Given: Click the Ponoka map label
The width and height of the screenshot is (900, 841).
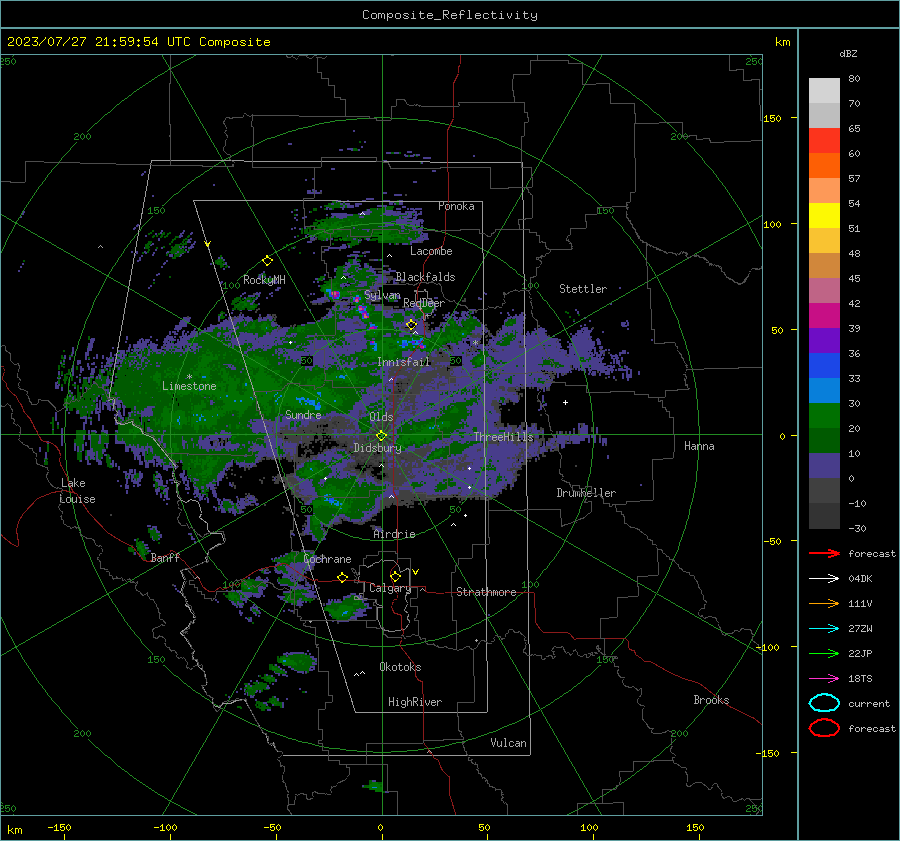Looking at the screenshot, I should point(456,206).
